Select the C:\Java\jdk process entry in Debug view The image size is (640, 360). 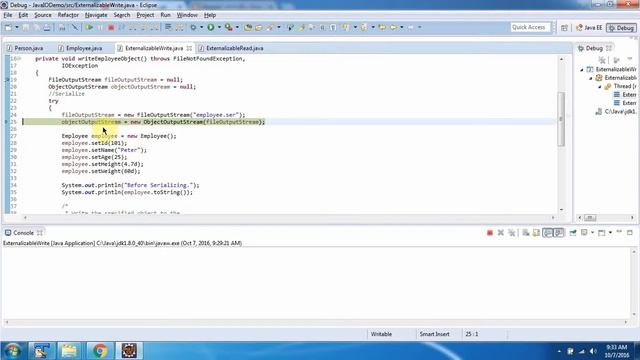coord(616,111)
